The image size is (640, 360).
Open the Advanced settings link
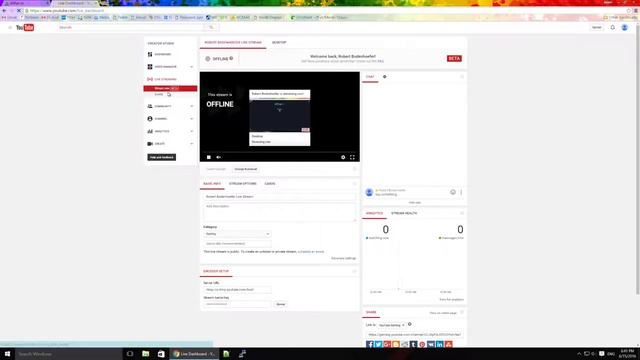click(x=343, y=258)
